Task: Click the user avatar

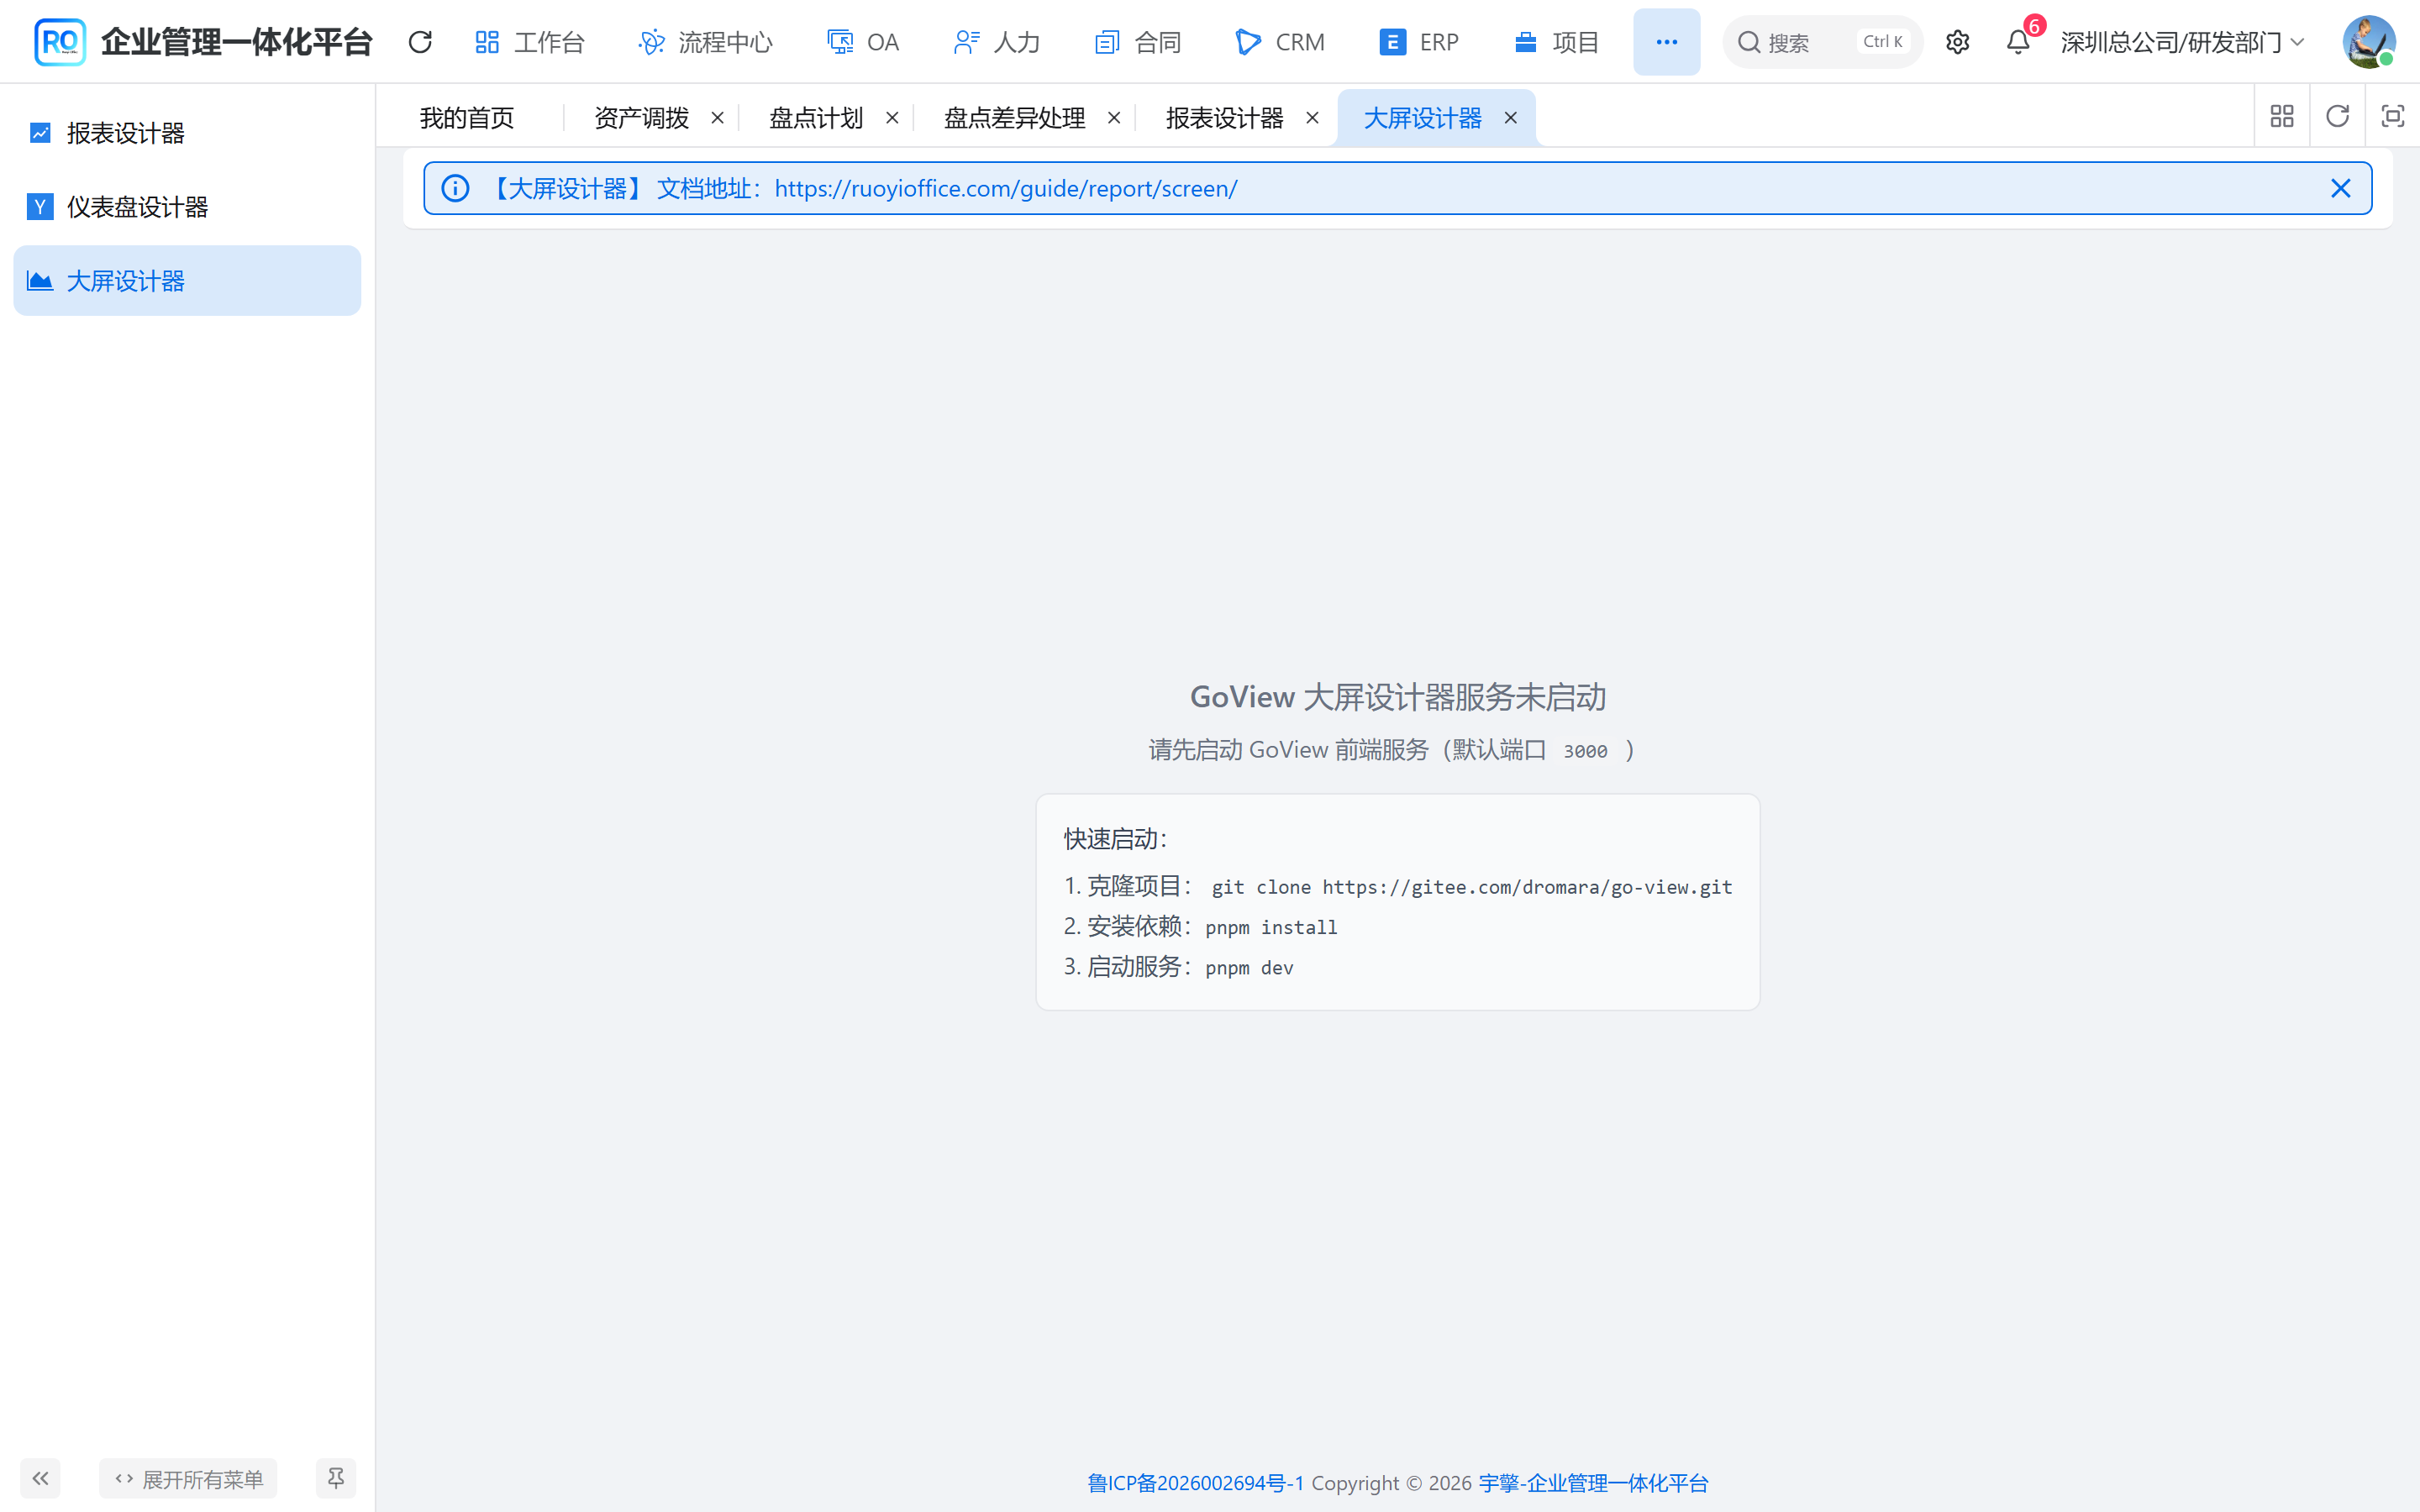Action: coord(2368,42)
